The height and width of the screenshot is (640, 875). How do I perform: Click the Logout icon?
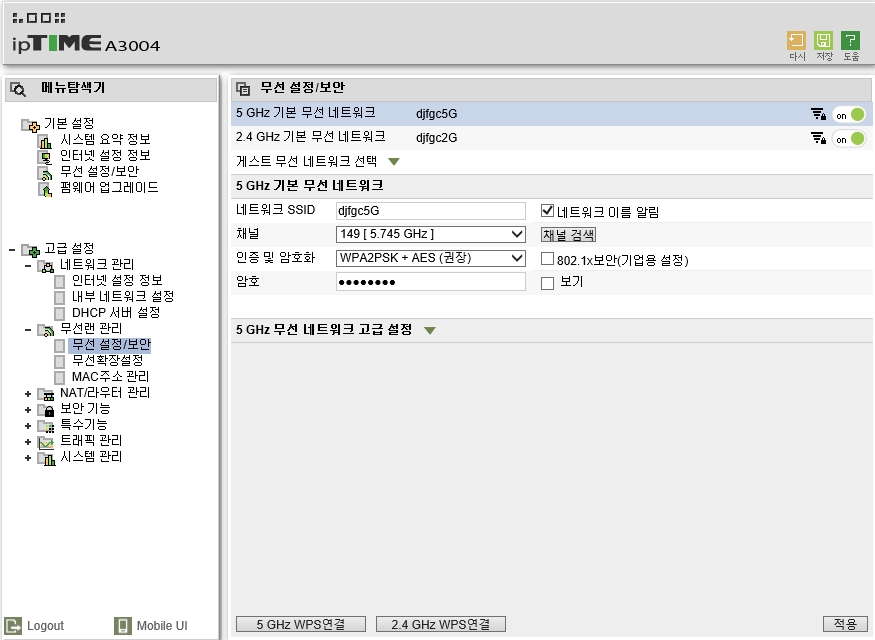(x=13, y=625)
